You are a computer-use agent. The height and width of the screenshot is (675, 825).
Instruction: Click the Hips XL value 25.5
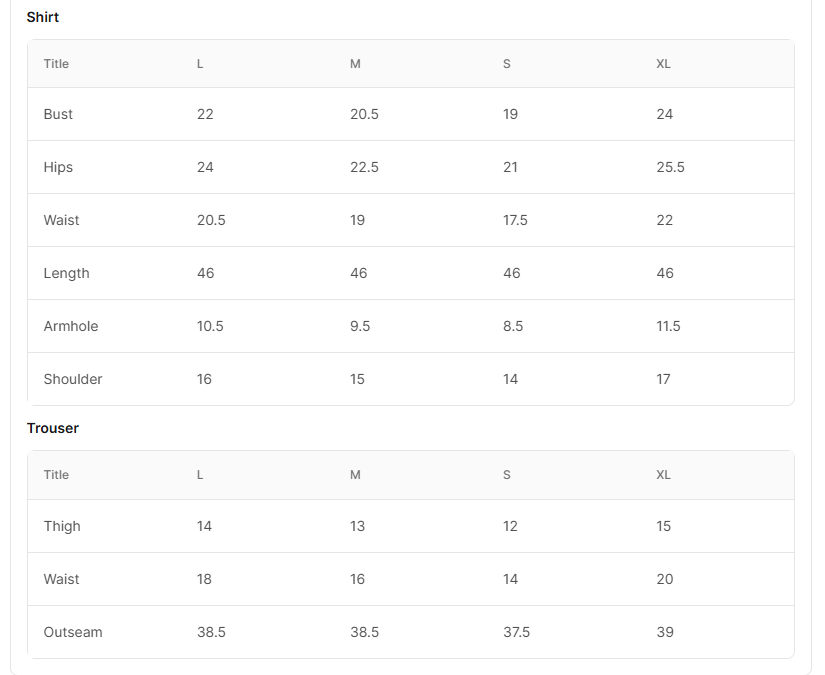(670, 167)
